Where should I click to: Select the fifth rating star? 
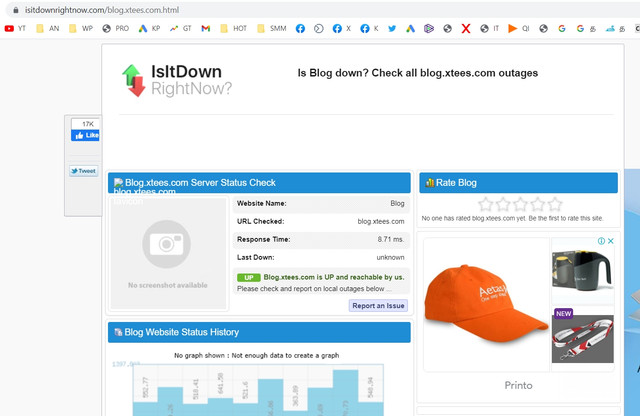coord(555,204)
